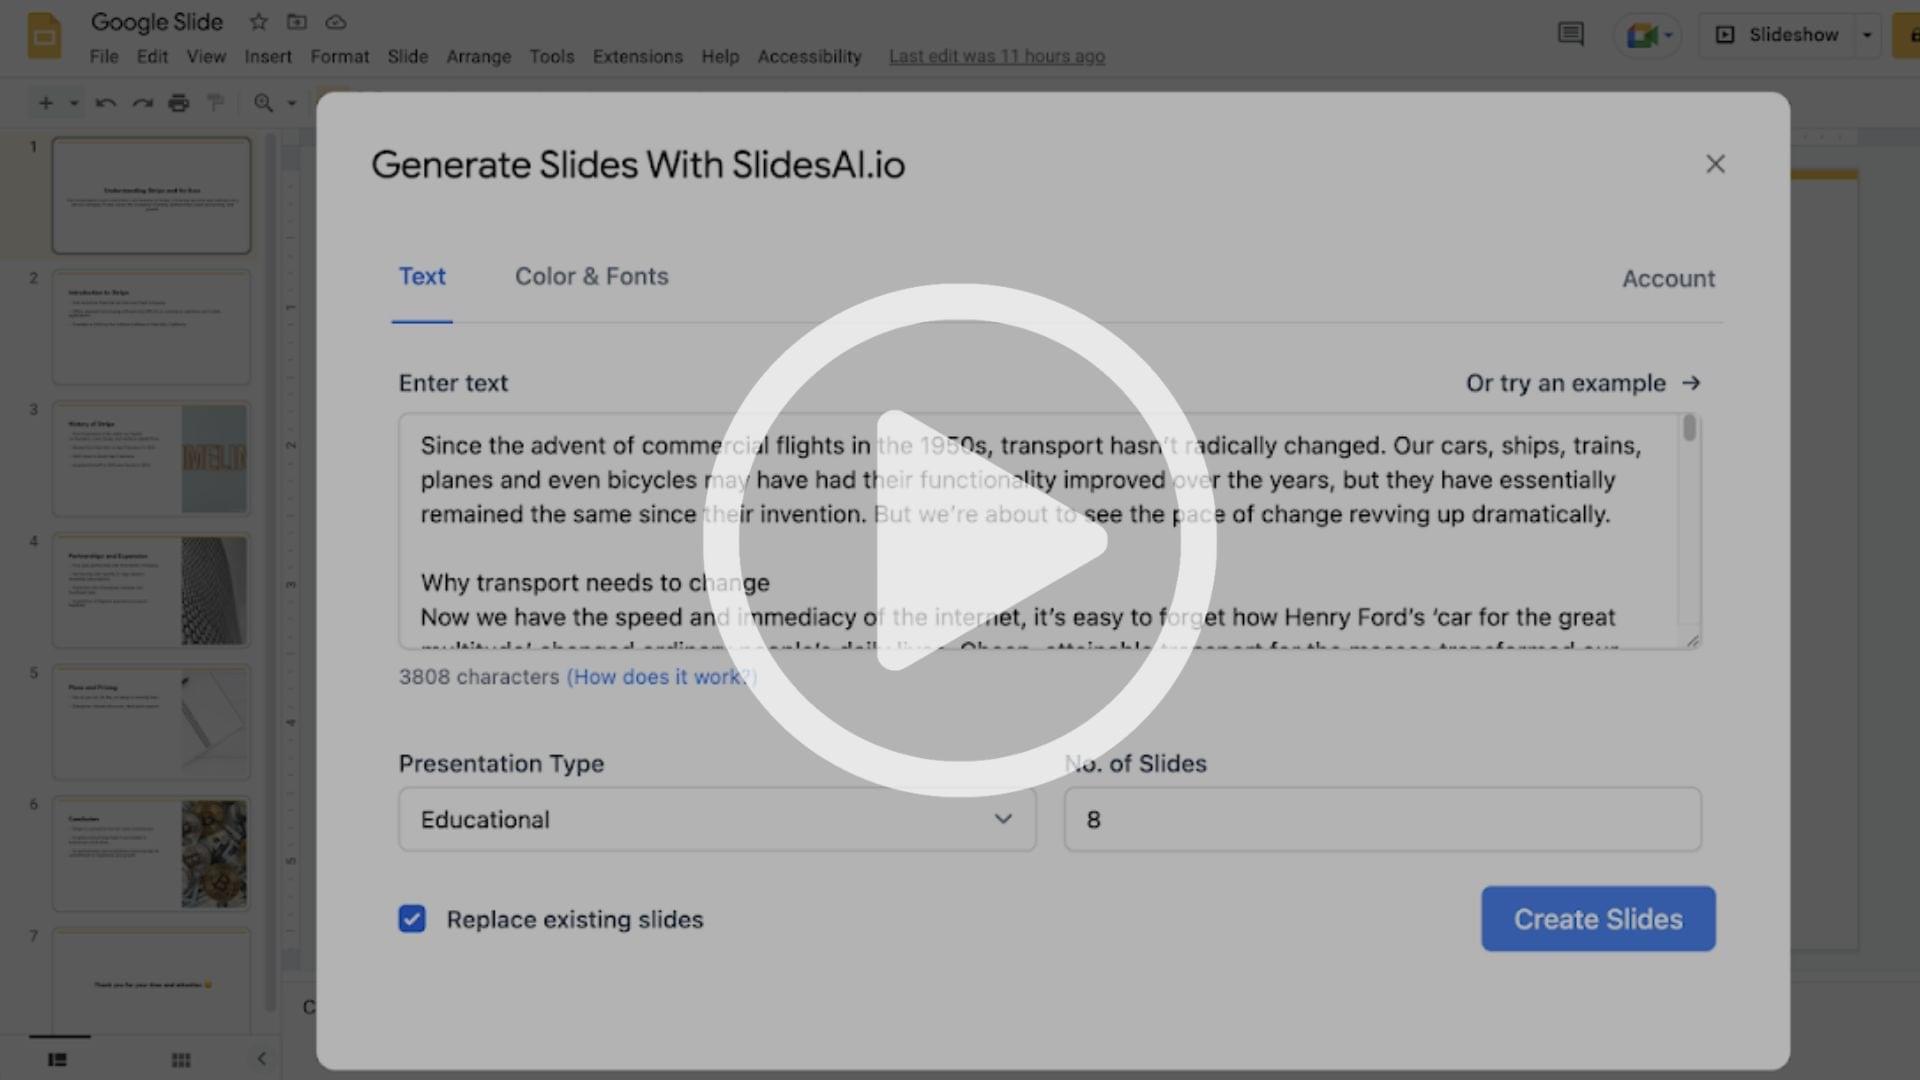
Task: Open the Format menu
Action: [340, 56]
